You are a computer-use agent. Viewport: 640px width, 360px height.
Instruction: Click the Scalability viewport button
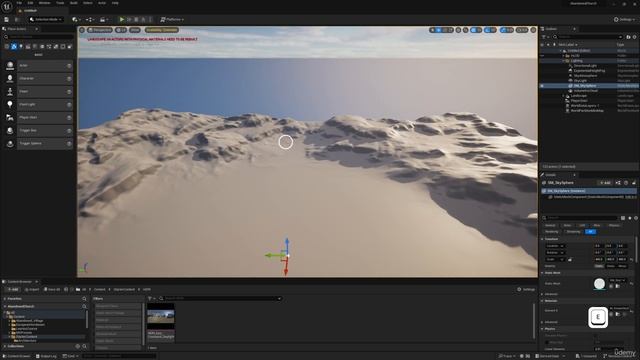pyautogui.click(x=162, y=30)
